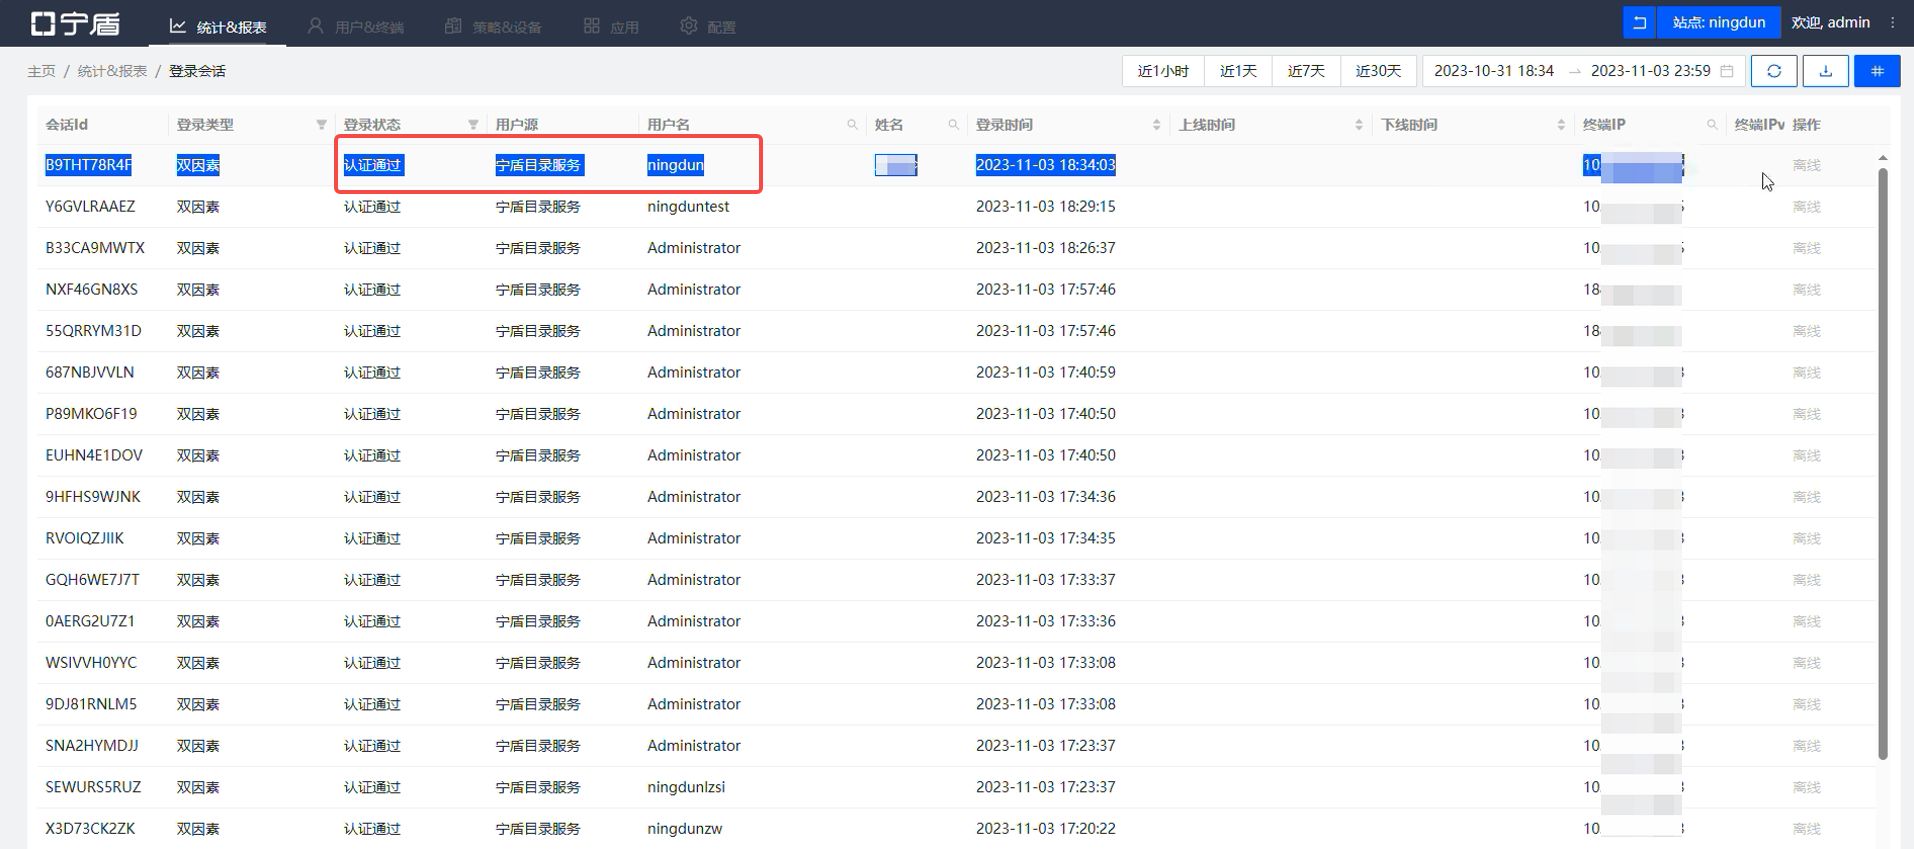1914x849 pixels.
Task: Go to 主页 breadcrumb
Action: (x=41, y=71)
